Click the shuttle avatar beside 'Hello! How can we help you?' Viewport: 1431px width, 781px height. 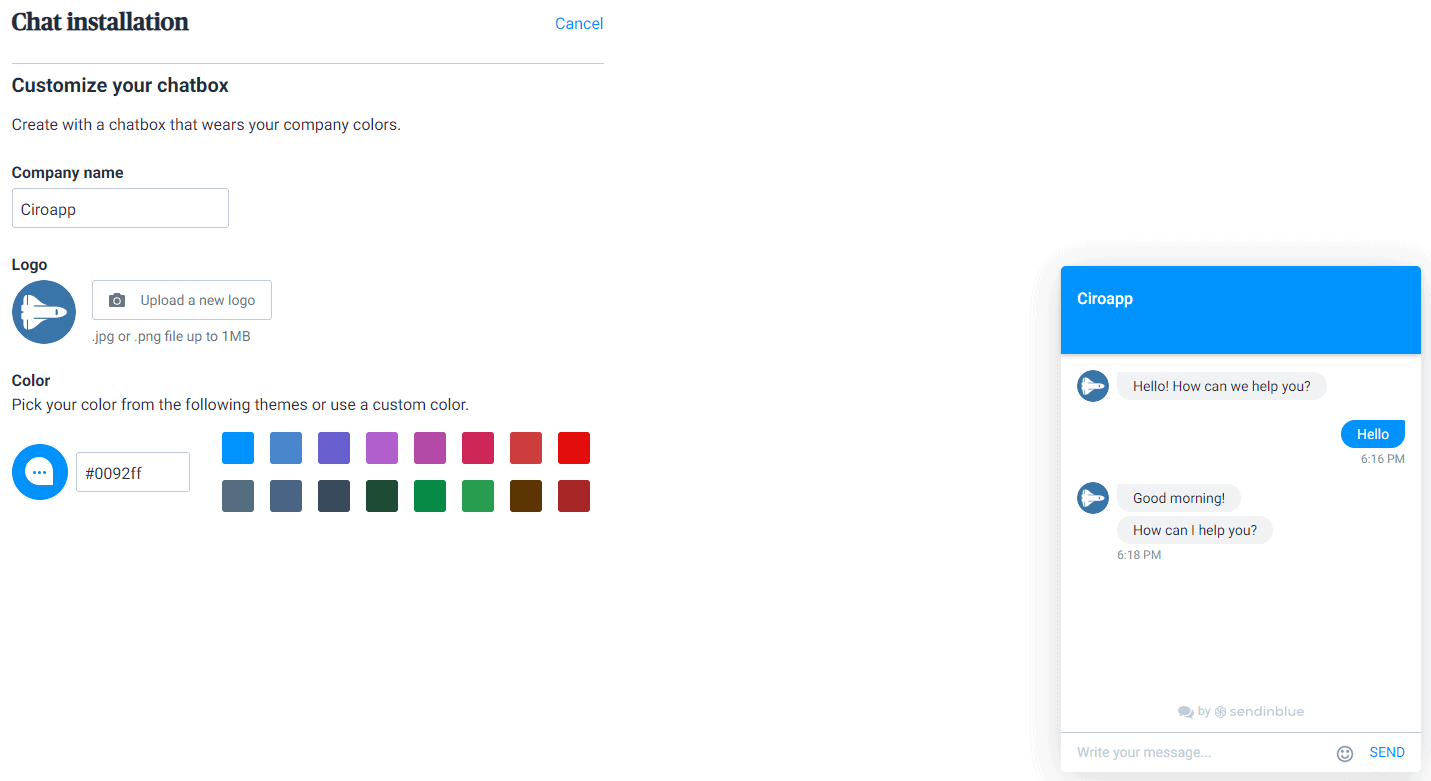(1093, 386)
